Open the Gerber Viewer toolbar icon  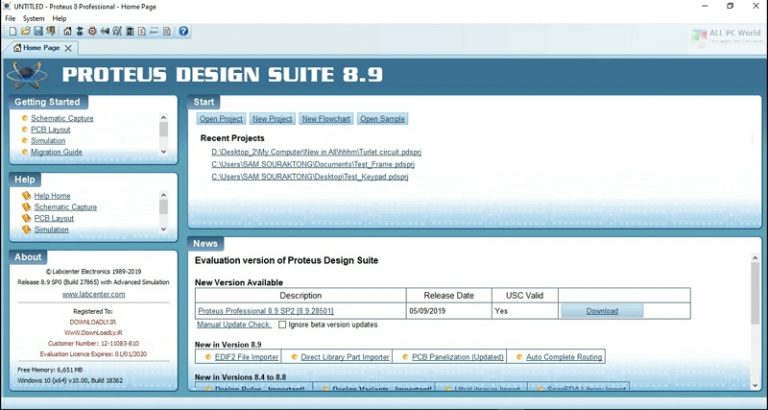pyautogui.click(x=117, y=31)
